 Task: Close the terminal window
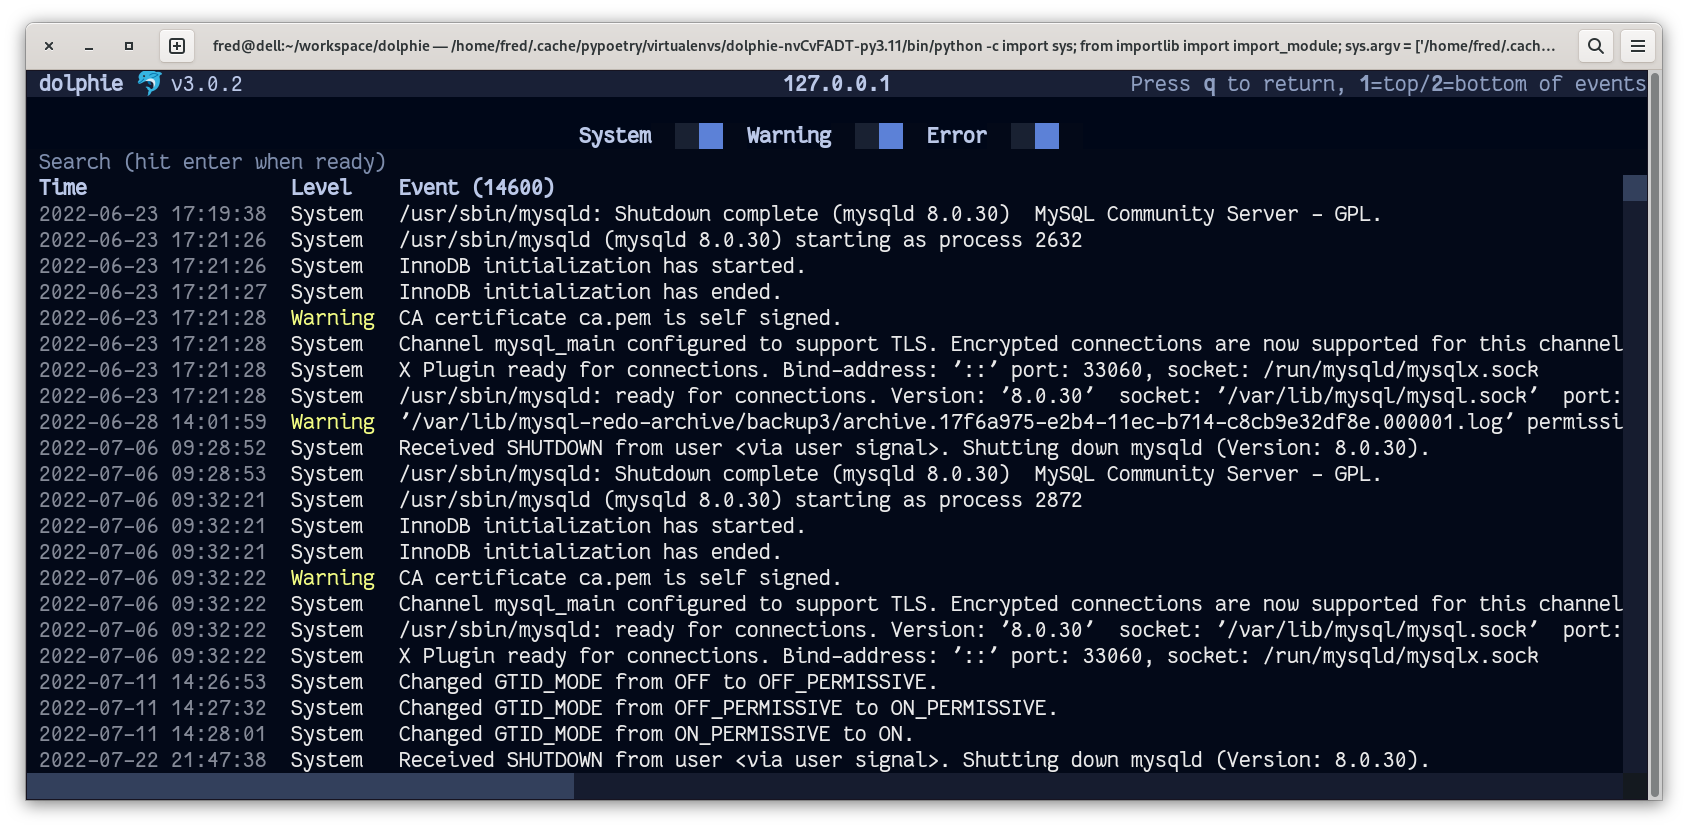[x=49, y=46]
